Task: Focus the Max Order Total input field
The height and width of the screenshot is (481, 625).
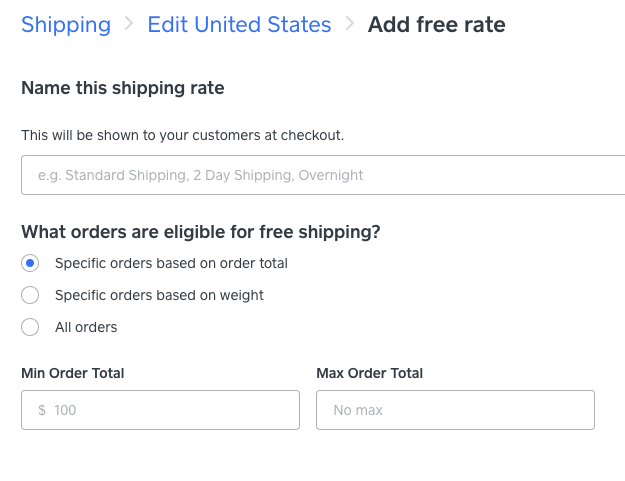Action: (455, 410)
